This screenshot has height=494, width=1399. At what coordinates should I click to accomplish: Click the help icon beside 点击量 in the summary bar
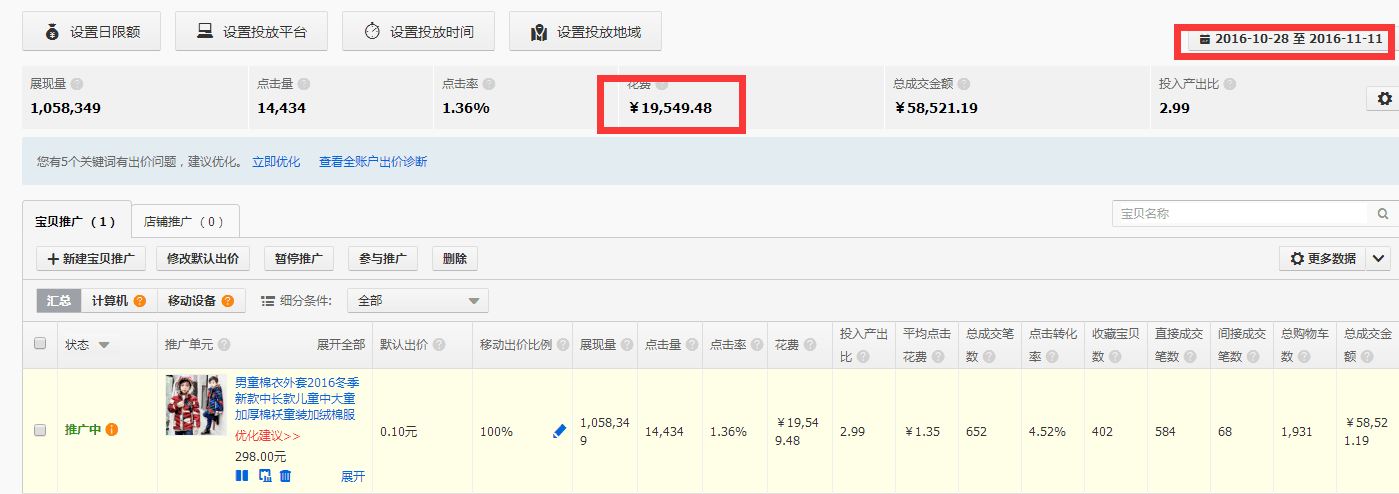304,85
